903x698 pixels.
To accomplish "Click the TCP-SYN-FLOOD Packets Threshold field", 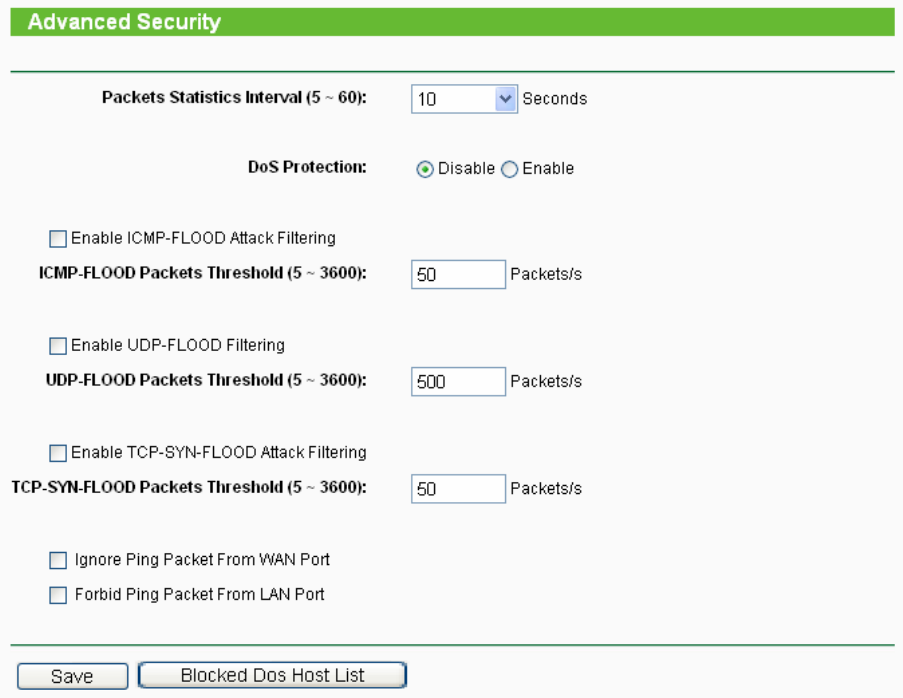I will point(458,489).
